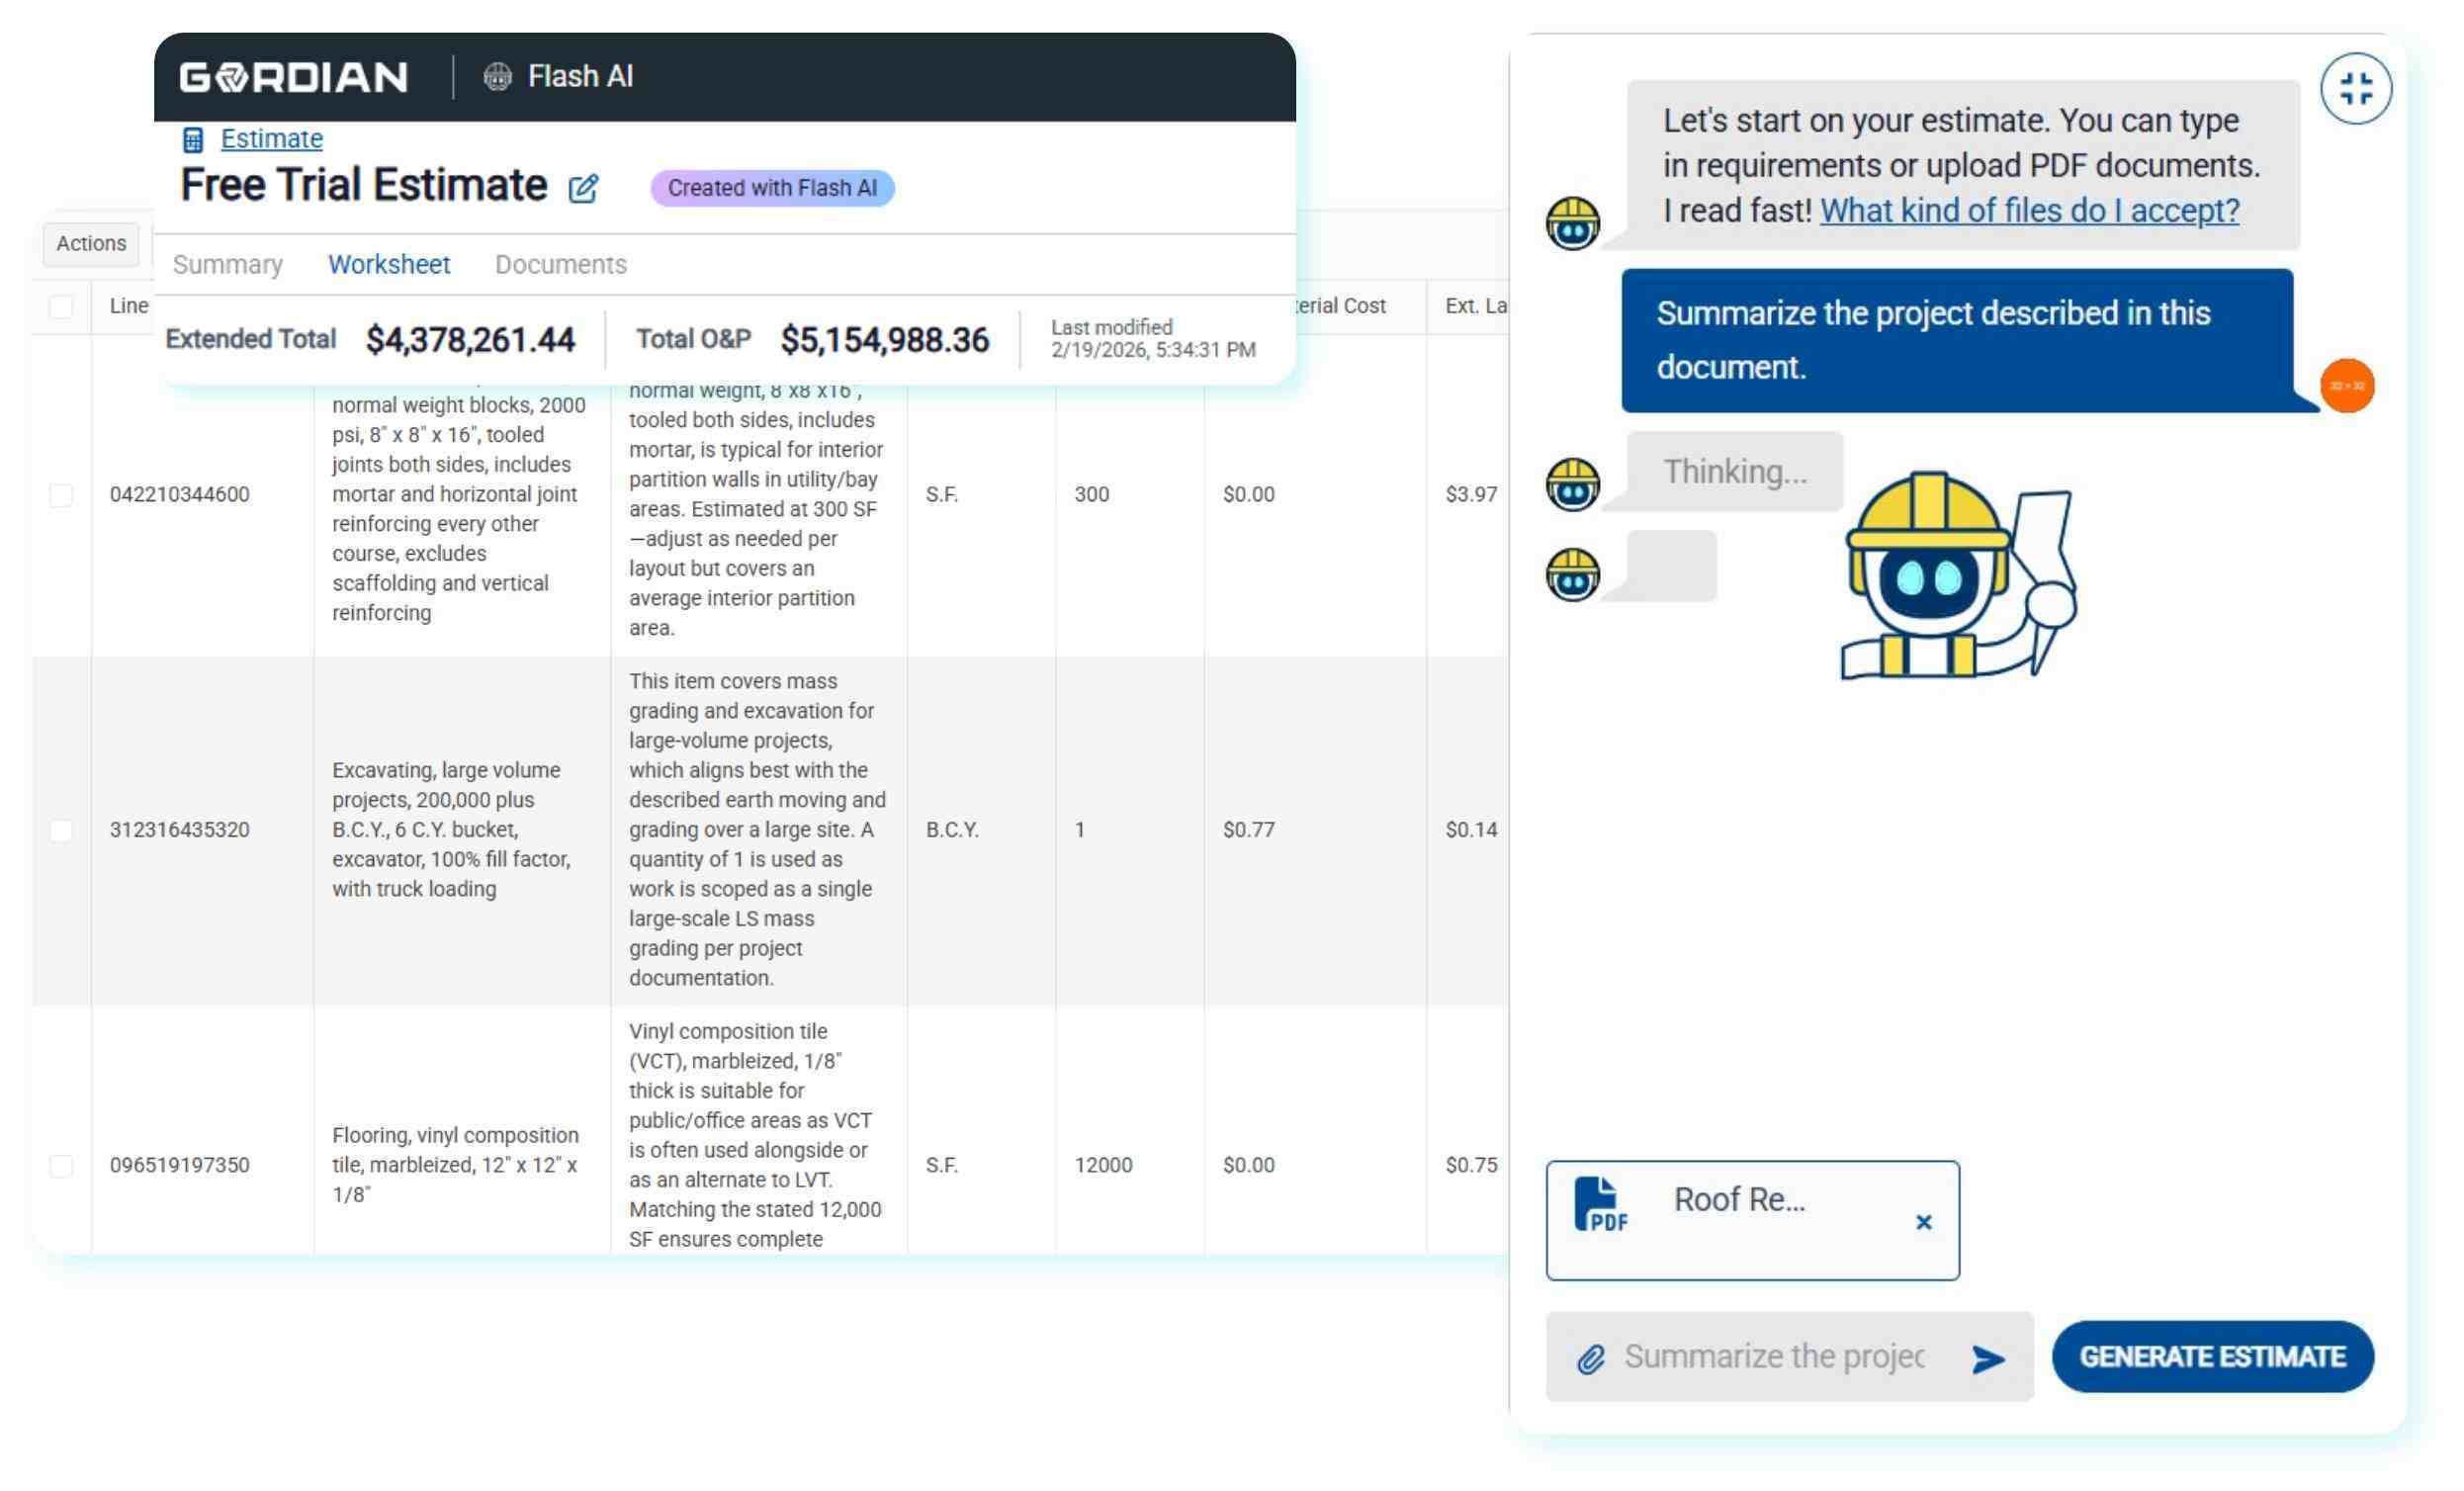Open the Actions button menu
2464x1491 pixels.
(91, 244)
